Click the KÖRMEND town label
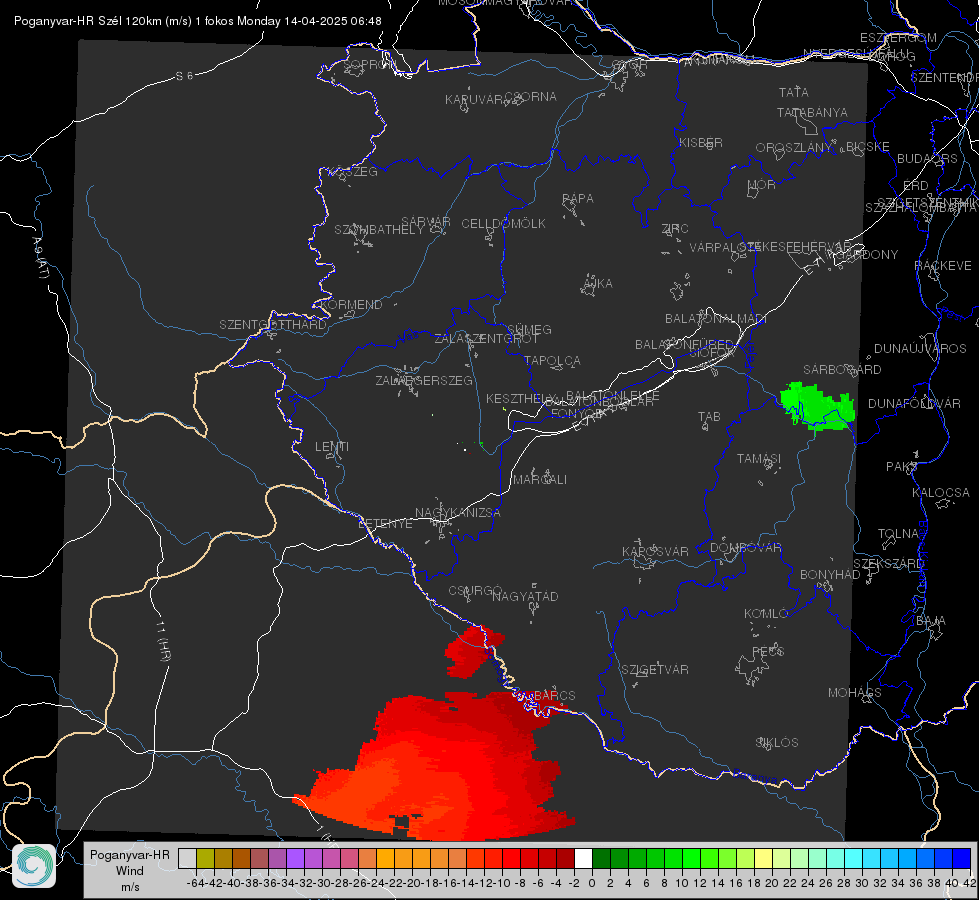The image size is (979, 900). pos(352,305)
